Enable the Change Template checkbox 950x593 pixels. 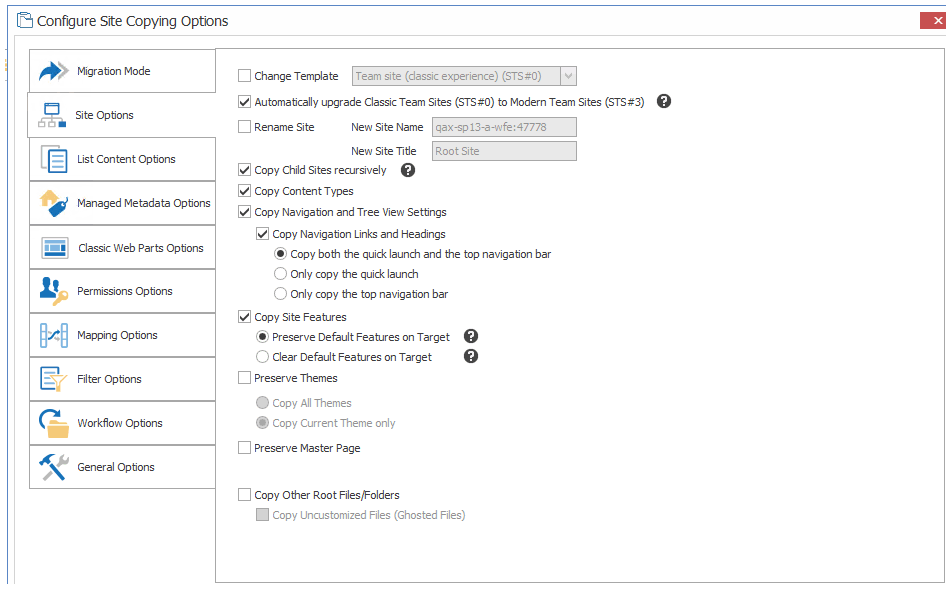tap(244, 76)
